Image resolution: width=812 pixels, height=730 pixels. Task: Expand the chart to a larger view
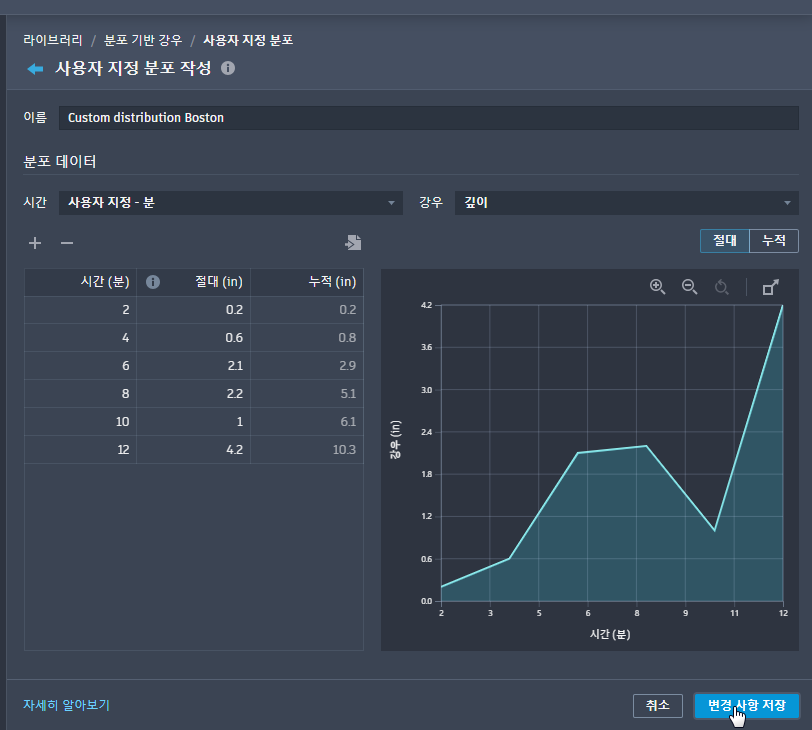[771, 287]
